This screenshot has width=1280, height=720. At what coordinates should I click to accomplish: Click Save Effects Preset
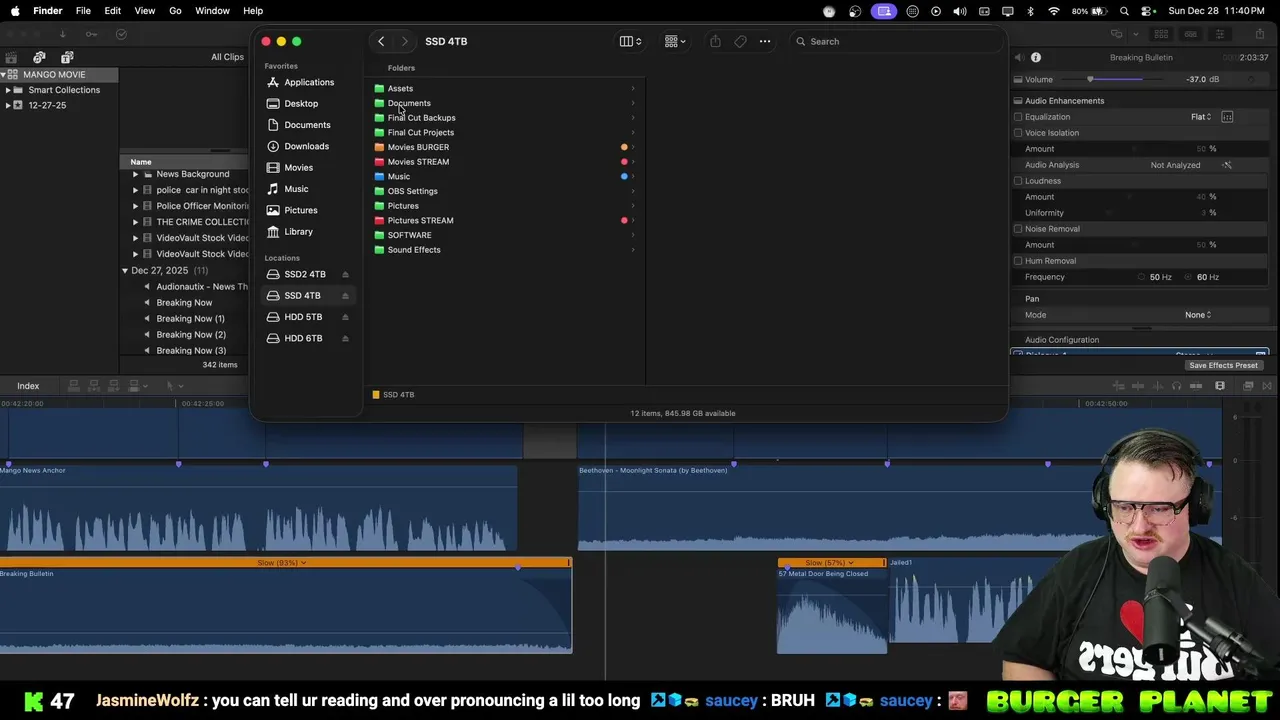coord(1223,365)
